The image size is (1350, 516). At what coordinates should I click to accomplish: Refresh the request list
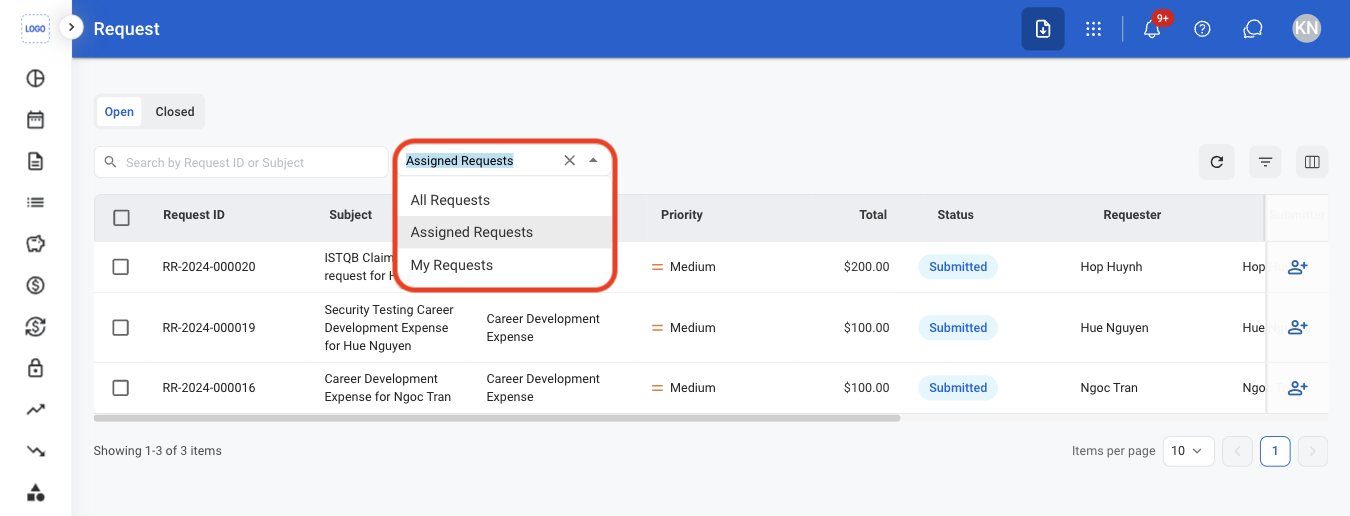coord(1216,162)
